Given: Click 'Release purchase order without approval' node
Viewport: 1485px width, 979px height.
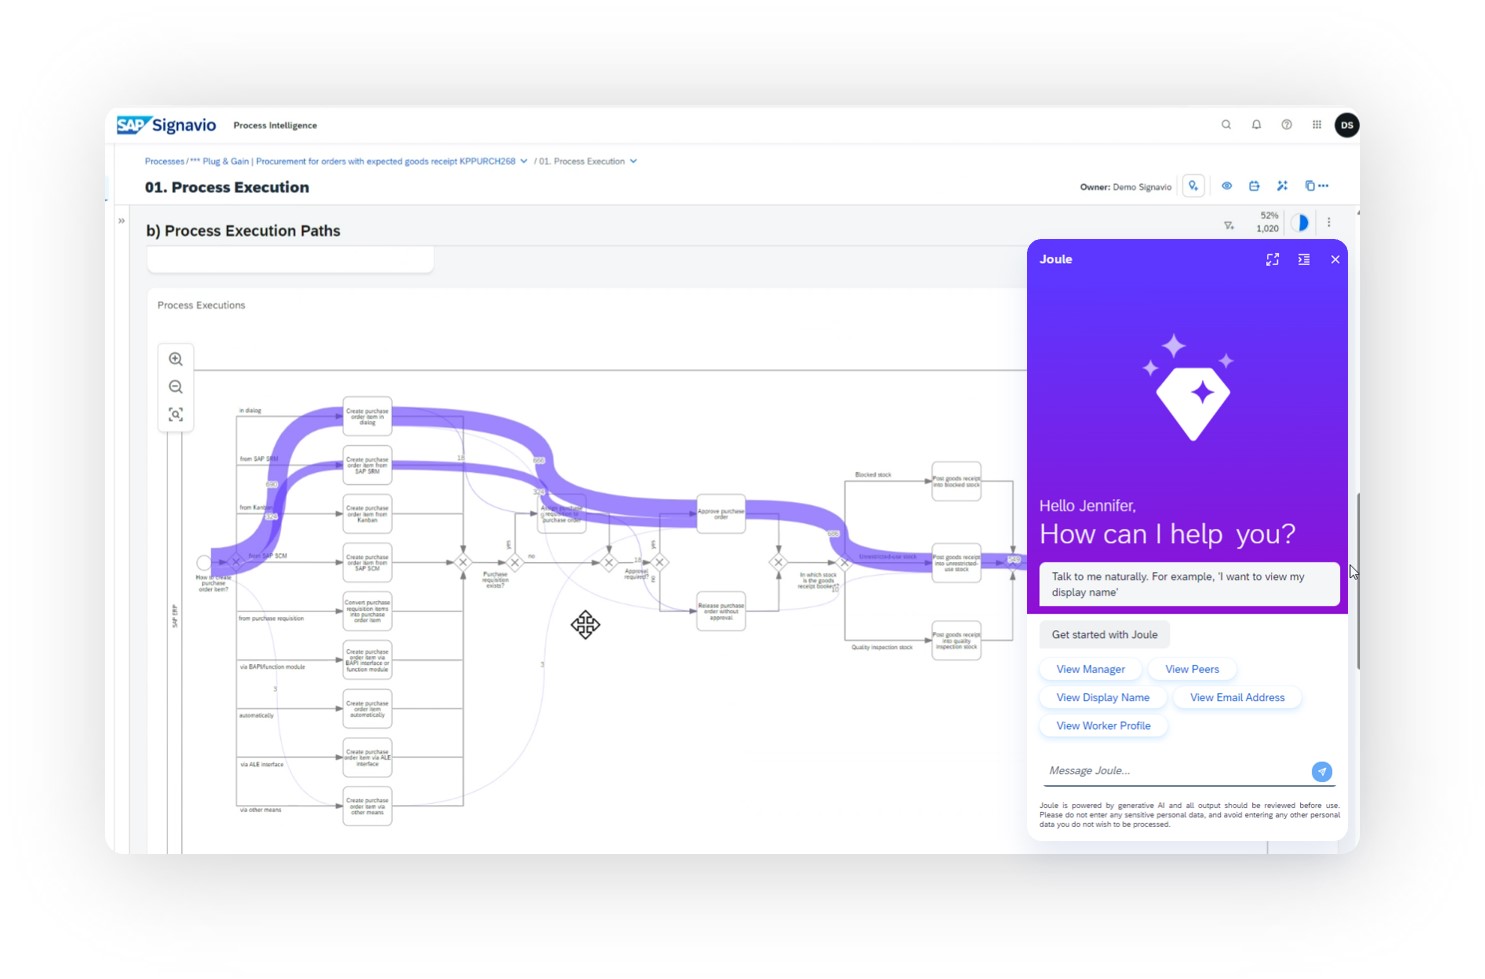Looking at the screenshot, I should (721, 611).
